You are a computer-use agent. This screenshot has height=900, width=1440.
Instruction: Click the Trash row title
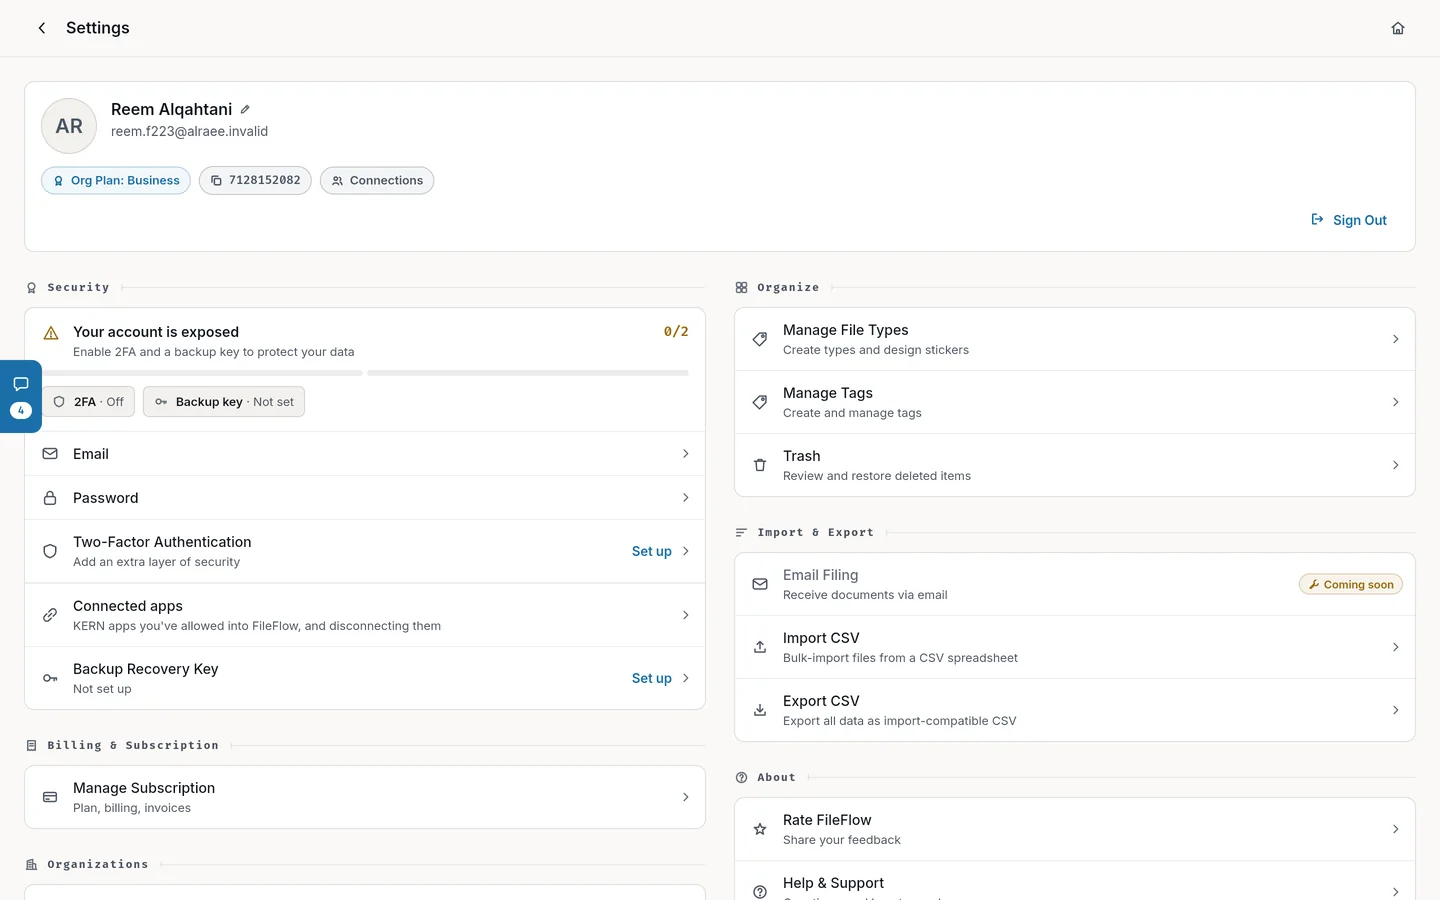(x=802, y=456)
